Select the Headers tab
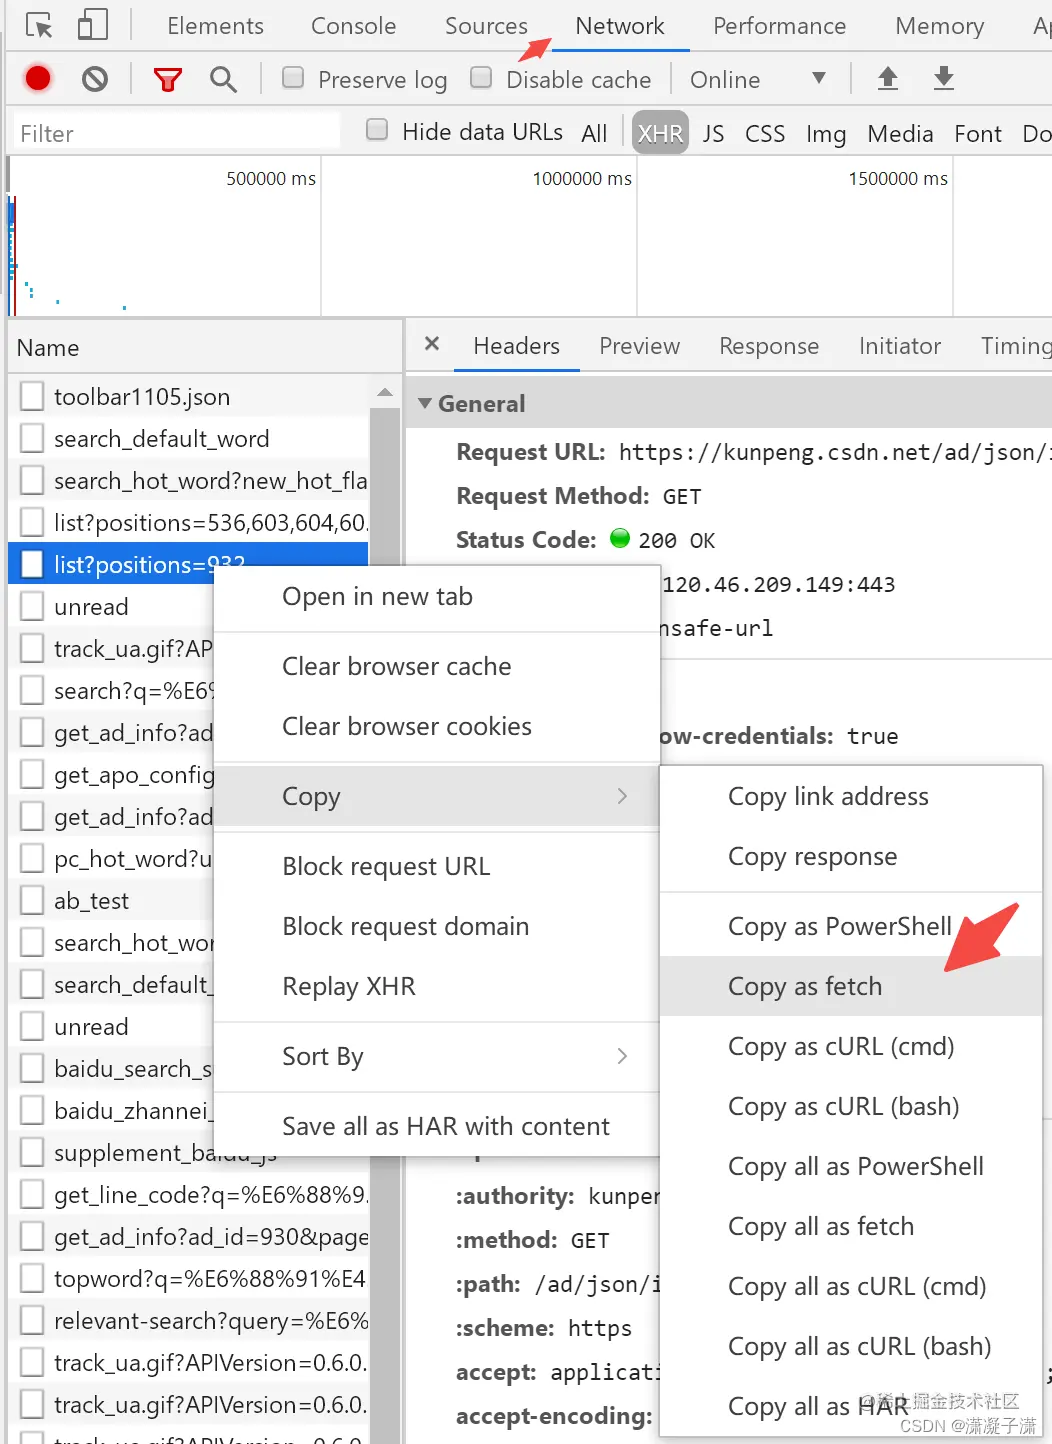 click(x=516, y=346)
